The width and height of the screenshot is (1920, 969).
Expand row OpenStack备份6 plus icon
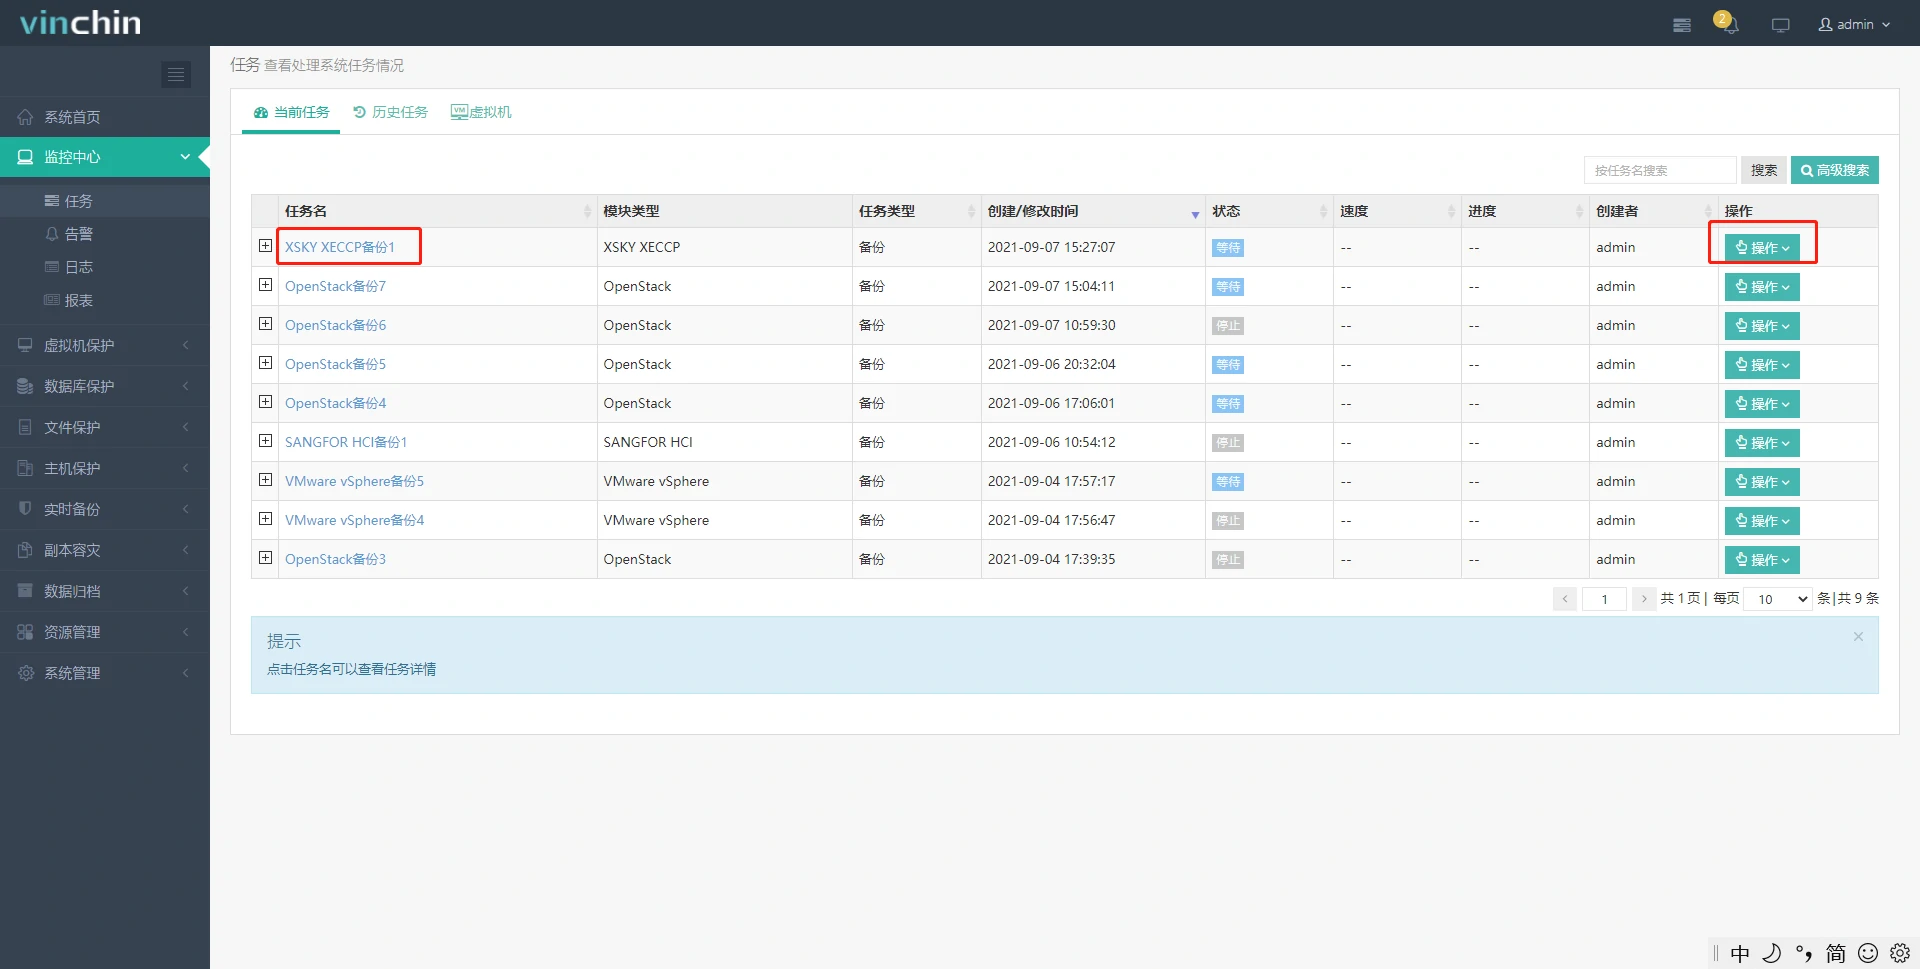tap(265, 324)
